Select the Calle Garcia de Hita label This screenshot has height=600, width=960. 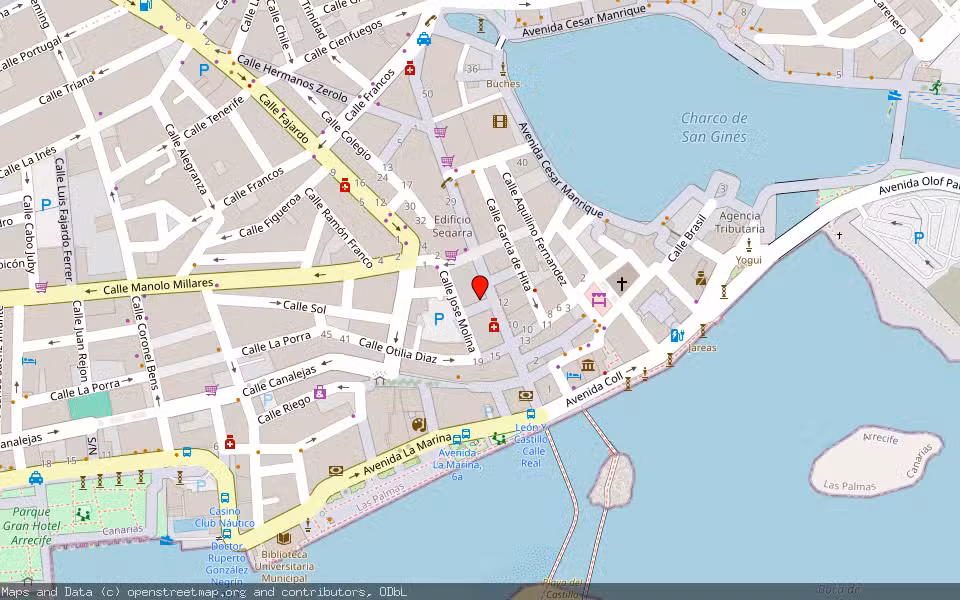click(509, 244)
